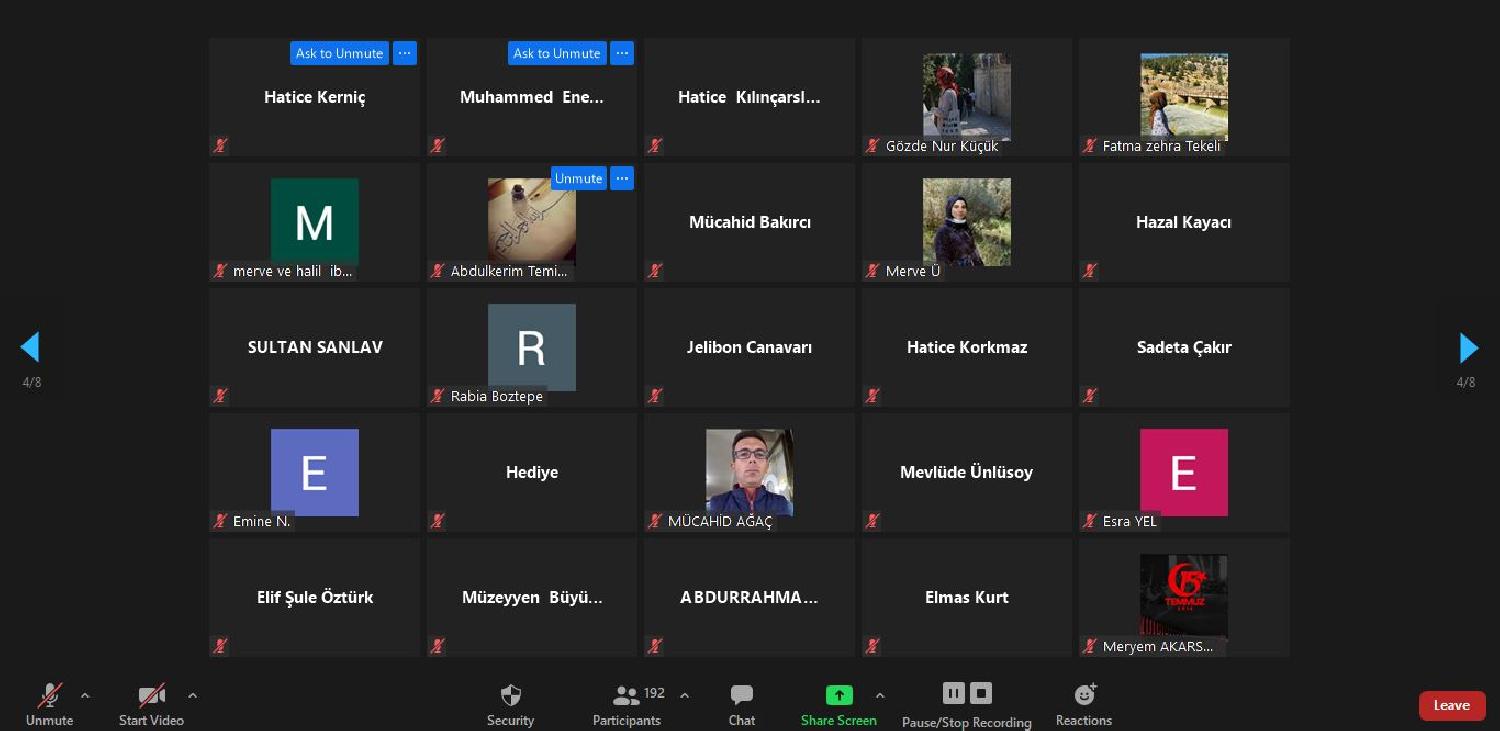This screenshot has width=1500, height=731.
Task: Pause the recording
Action: pos(953,693)
